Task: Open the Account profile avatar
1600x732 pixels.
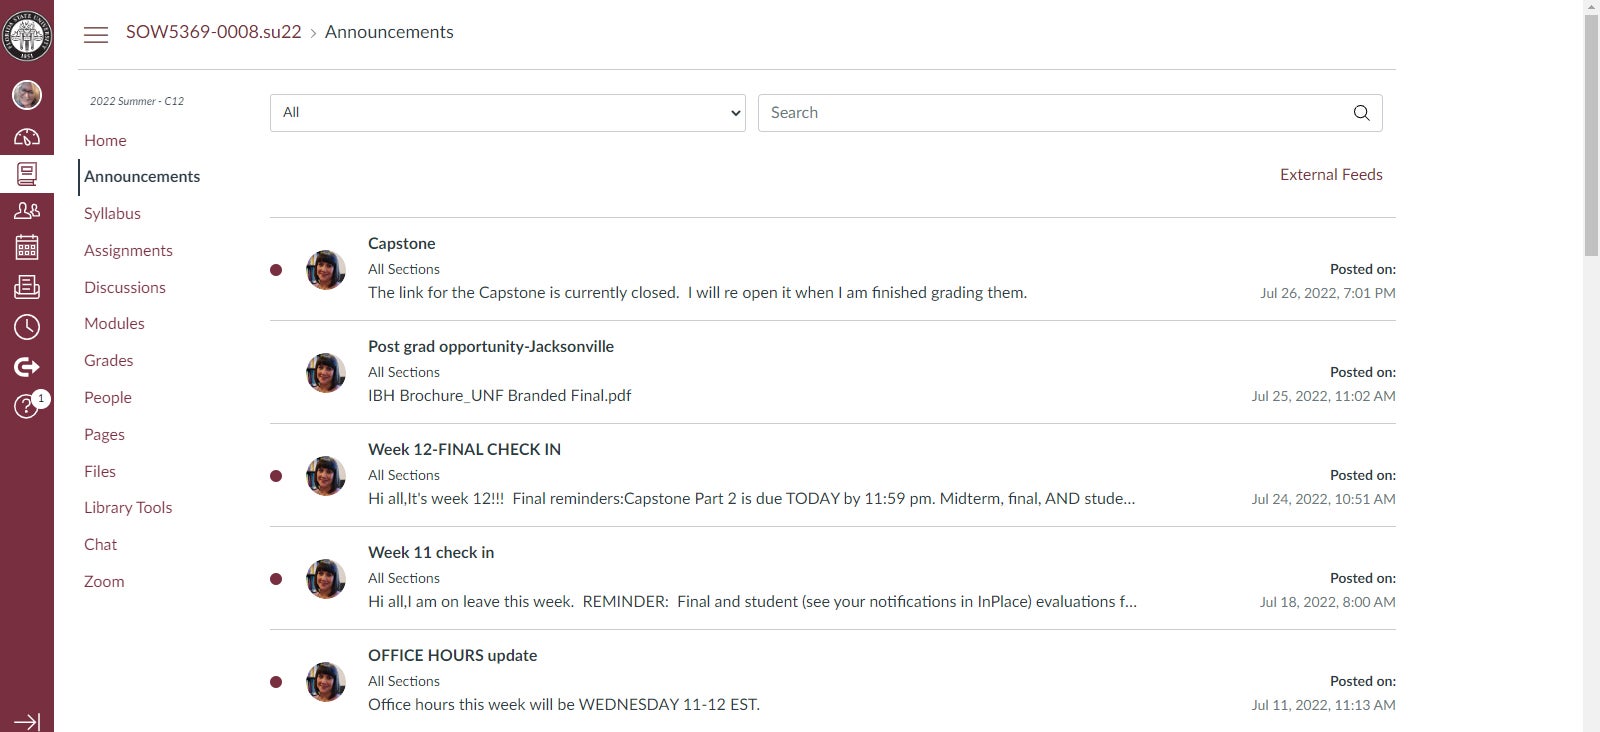Action: [27, 95]
